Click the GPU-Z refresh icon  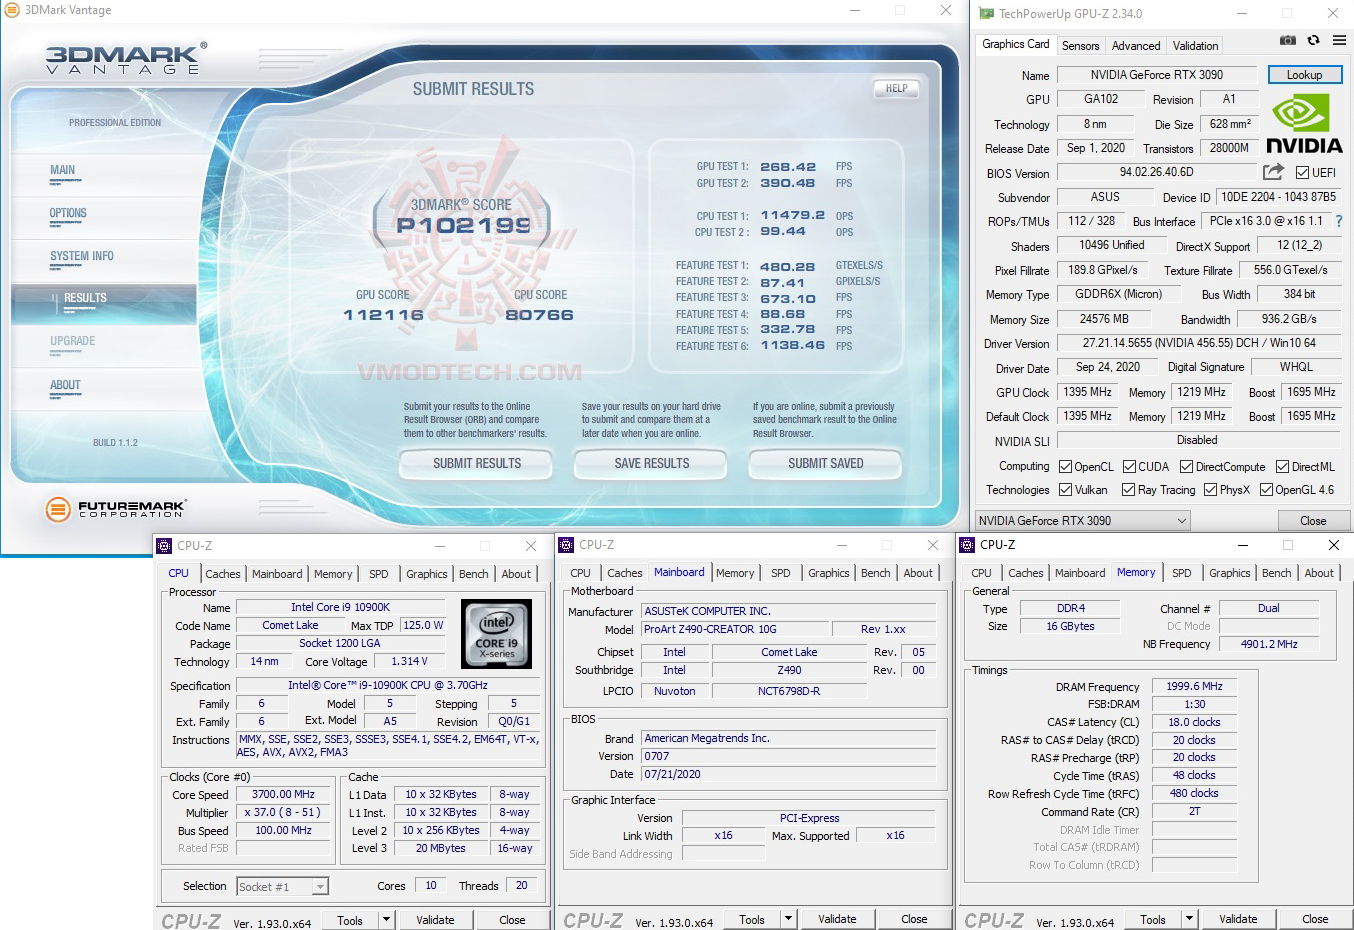point(1313,40)
